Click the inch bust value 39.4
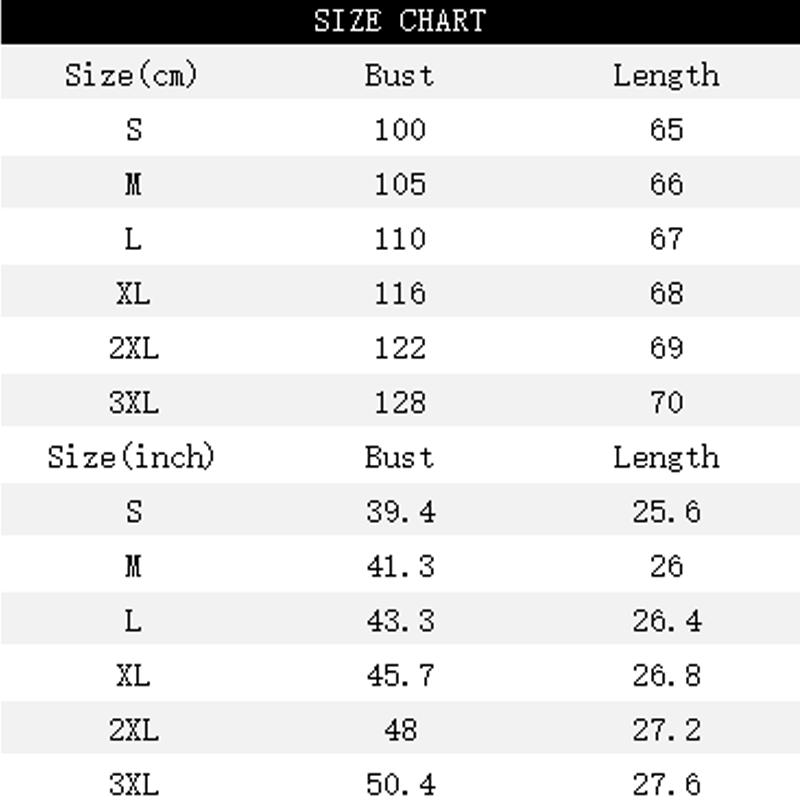This screenshot has height=800, width=800. tap(399, 512)
